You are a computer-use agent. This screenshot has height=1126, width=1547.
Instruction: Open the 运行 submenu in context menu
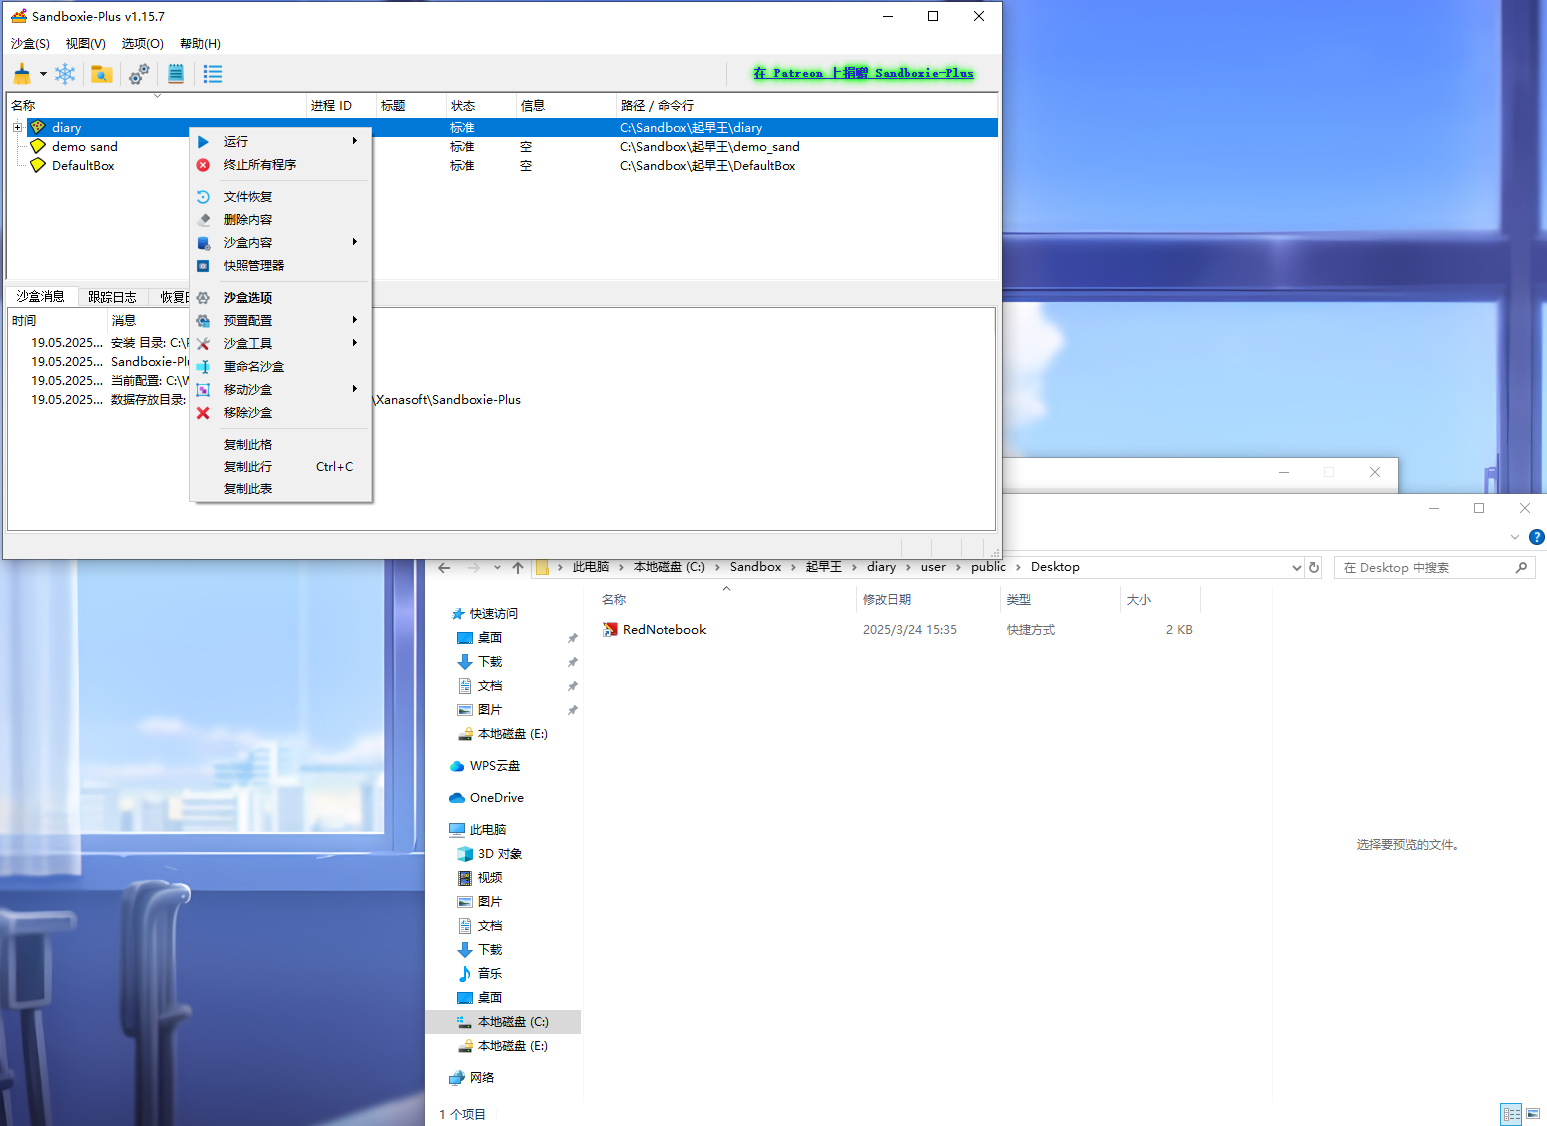281,142
